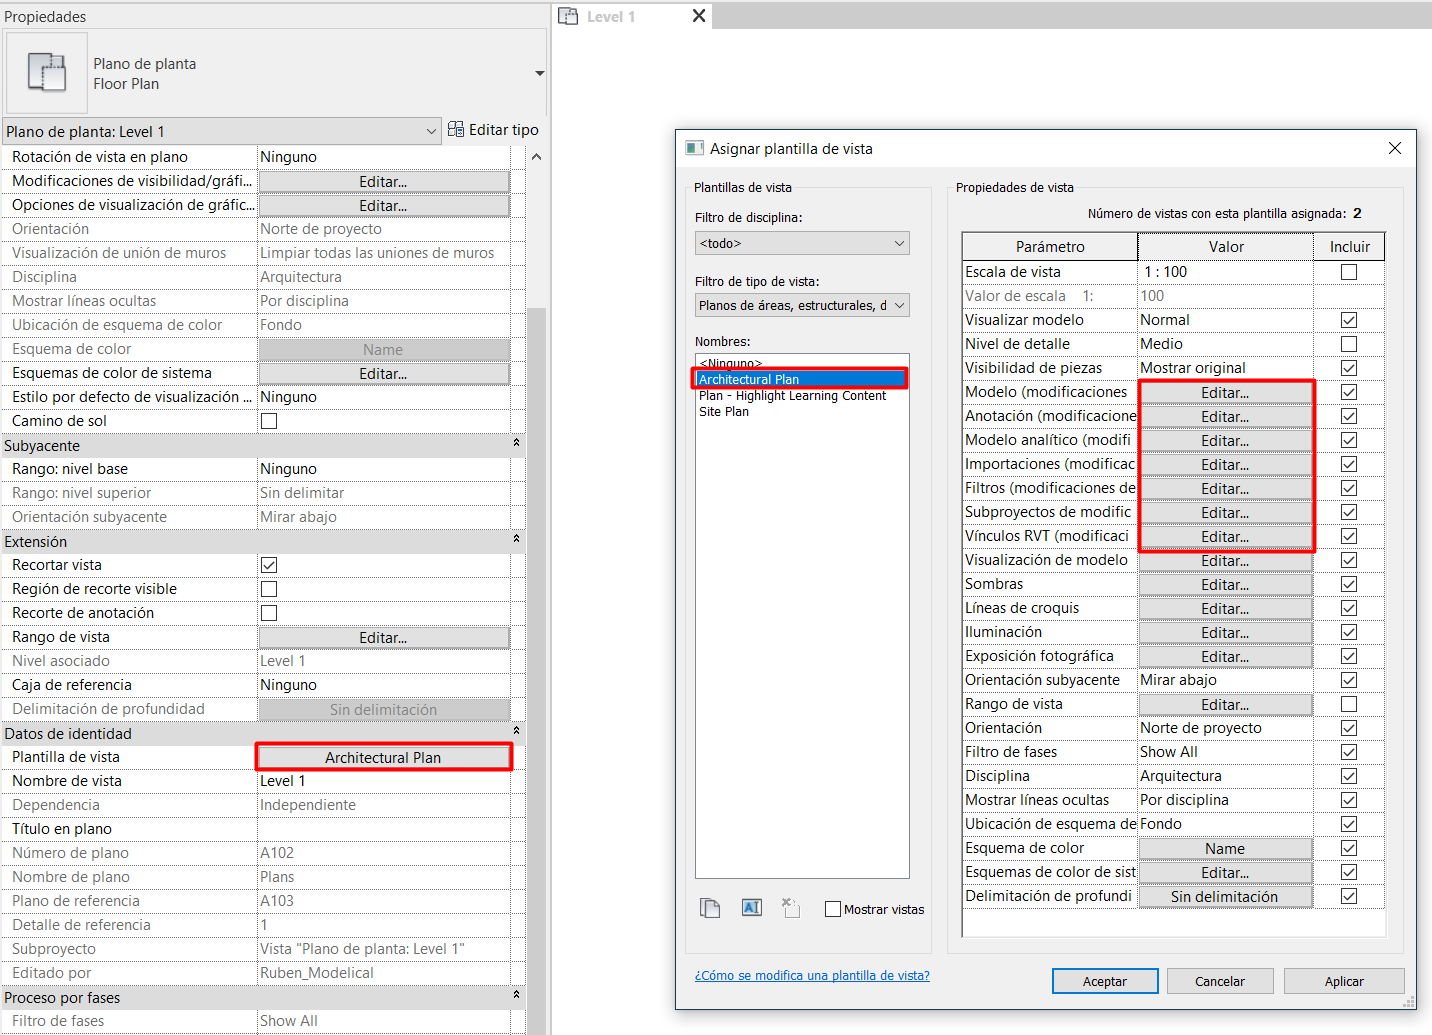Enable Recorte de anotación checkbox
Image resolution: width=1432 pixels, height=1035 pixels.
[269, 613]
